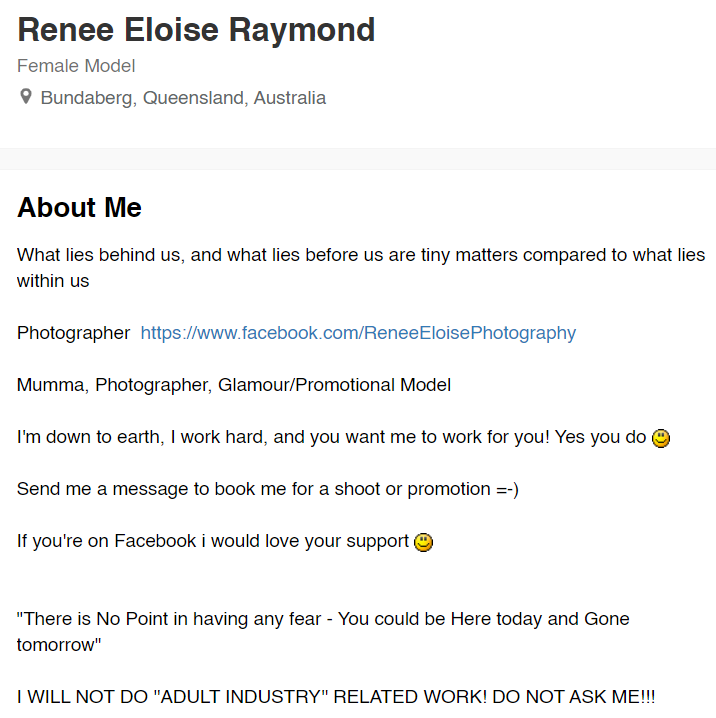Image resolution: width=716 pixels, height=718 pixels.
Task: Click the 'Mumma, Photographer, Glamour/Promotional Model' line
Action: (234, 385)
